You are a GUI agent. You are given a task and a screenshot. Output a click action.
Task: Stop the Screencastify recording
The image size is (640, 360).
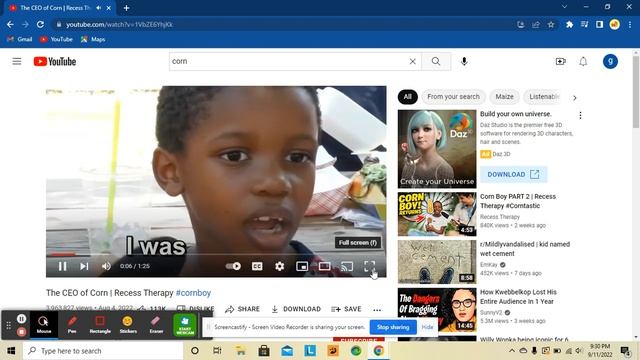[22, 332]
